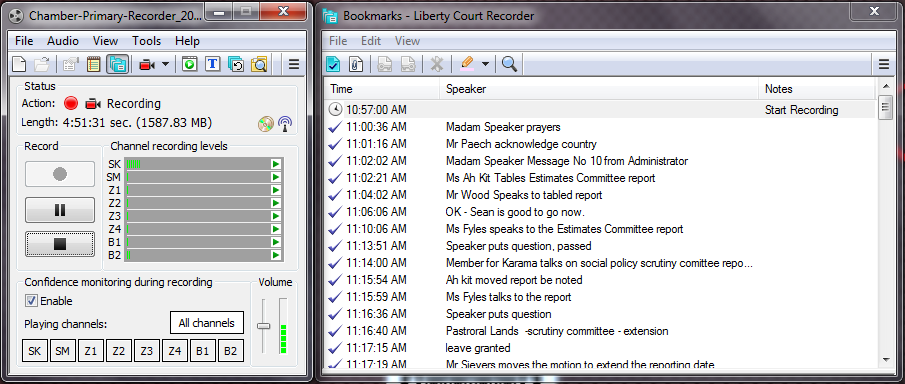Click the first greyed-out bookmark tape icon
The width and height of the screenshot is (905, 384).
pyautogui.click(x=385, y=64)
